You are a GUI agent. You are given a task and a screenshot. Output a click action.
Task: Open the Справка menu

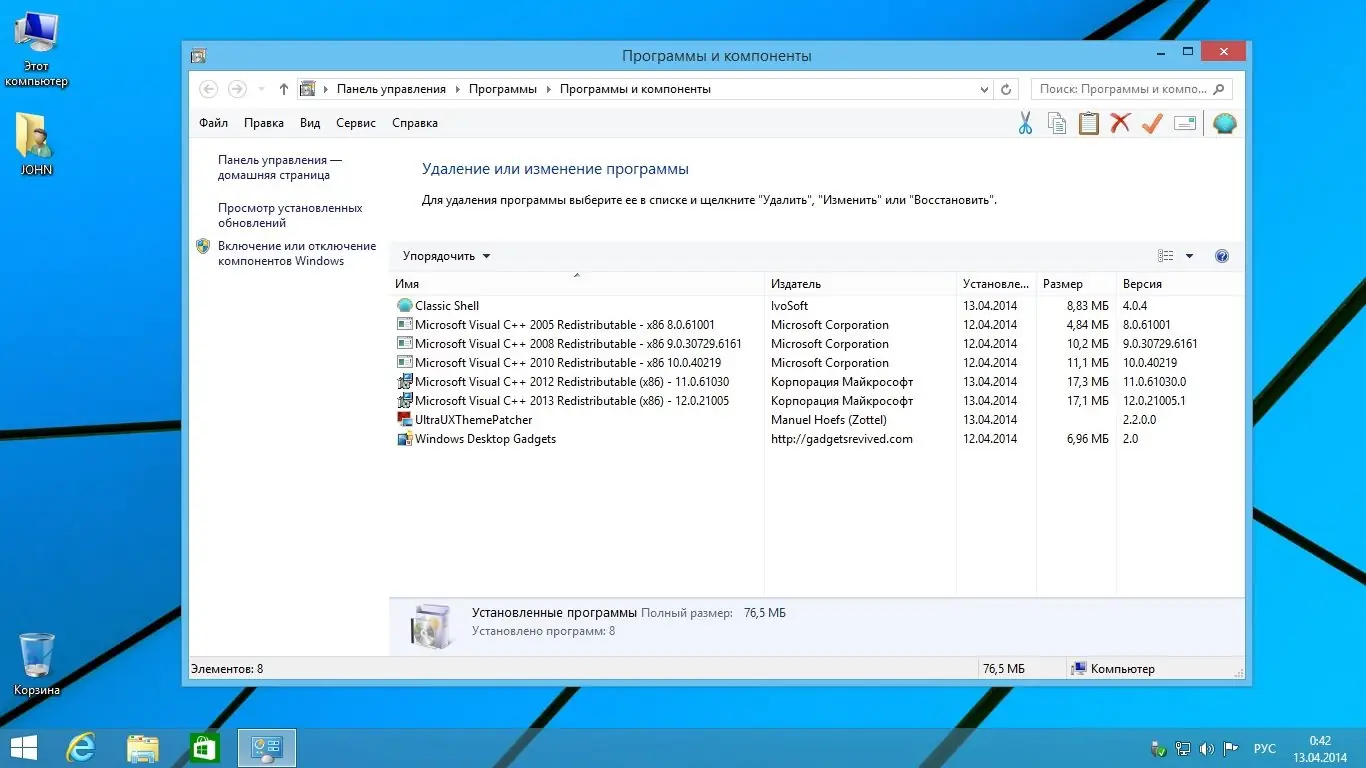coord(415,123)
